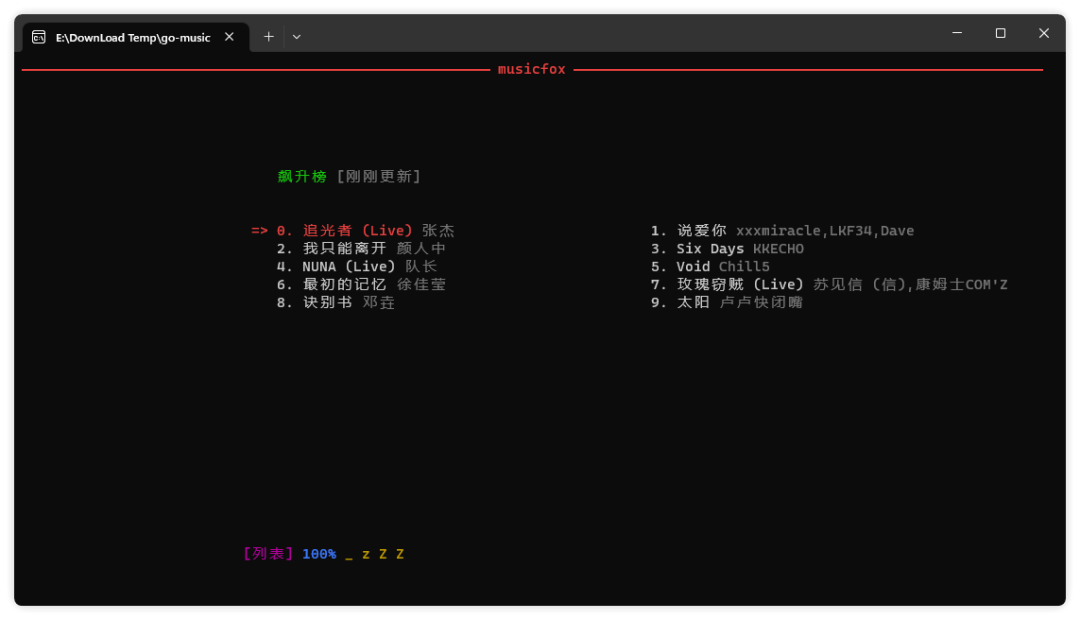Click artist name 徐佳莹

422,285
